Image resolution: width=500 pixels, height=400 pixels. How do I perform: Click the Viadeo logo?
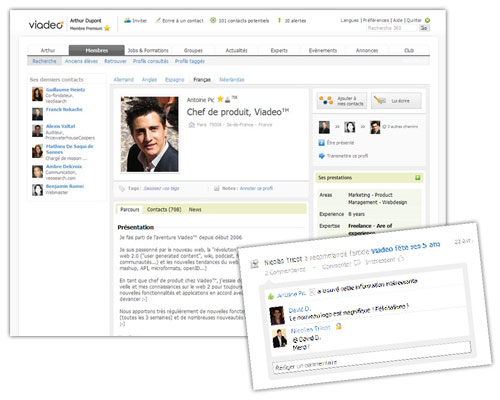pos(46,25)
